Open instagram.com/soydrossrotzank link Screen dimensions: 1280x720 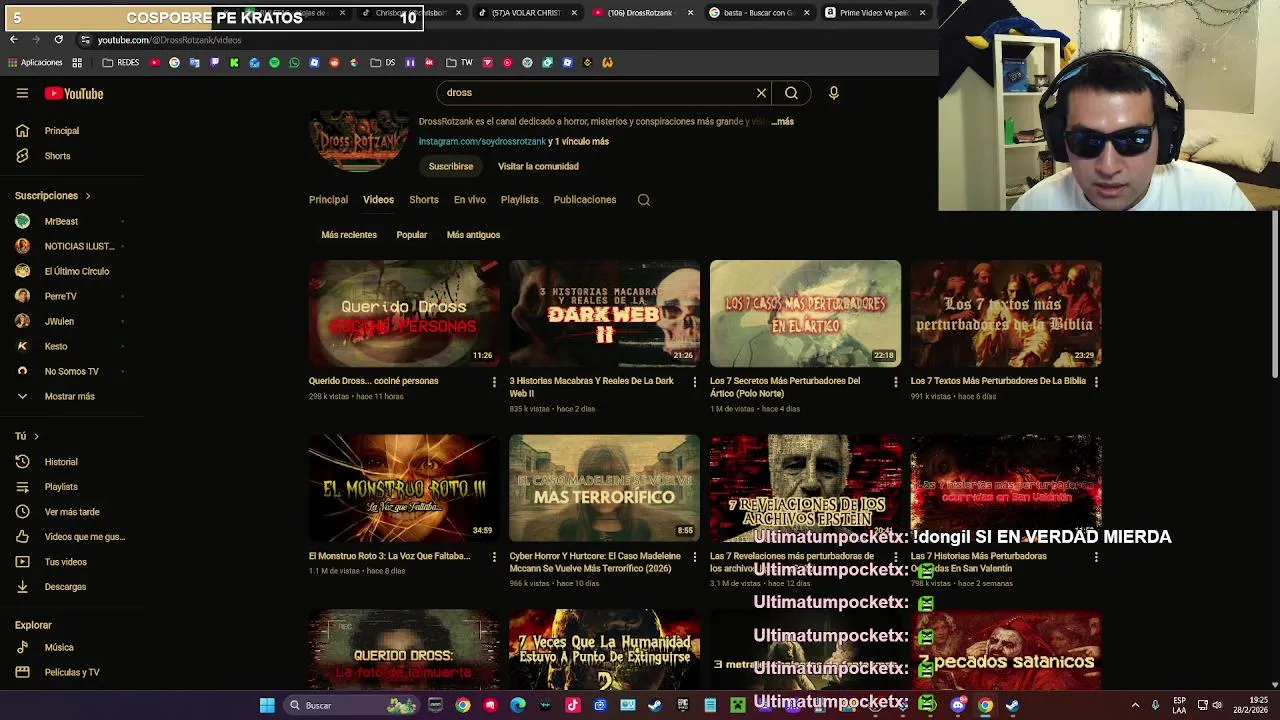click(x=482, y=142)
